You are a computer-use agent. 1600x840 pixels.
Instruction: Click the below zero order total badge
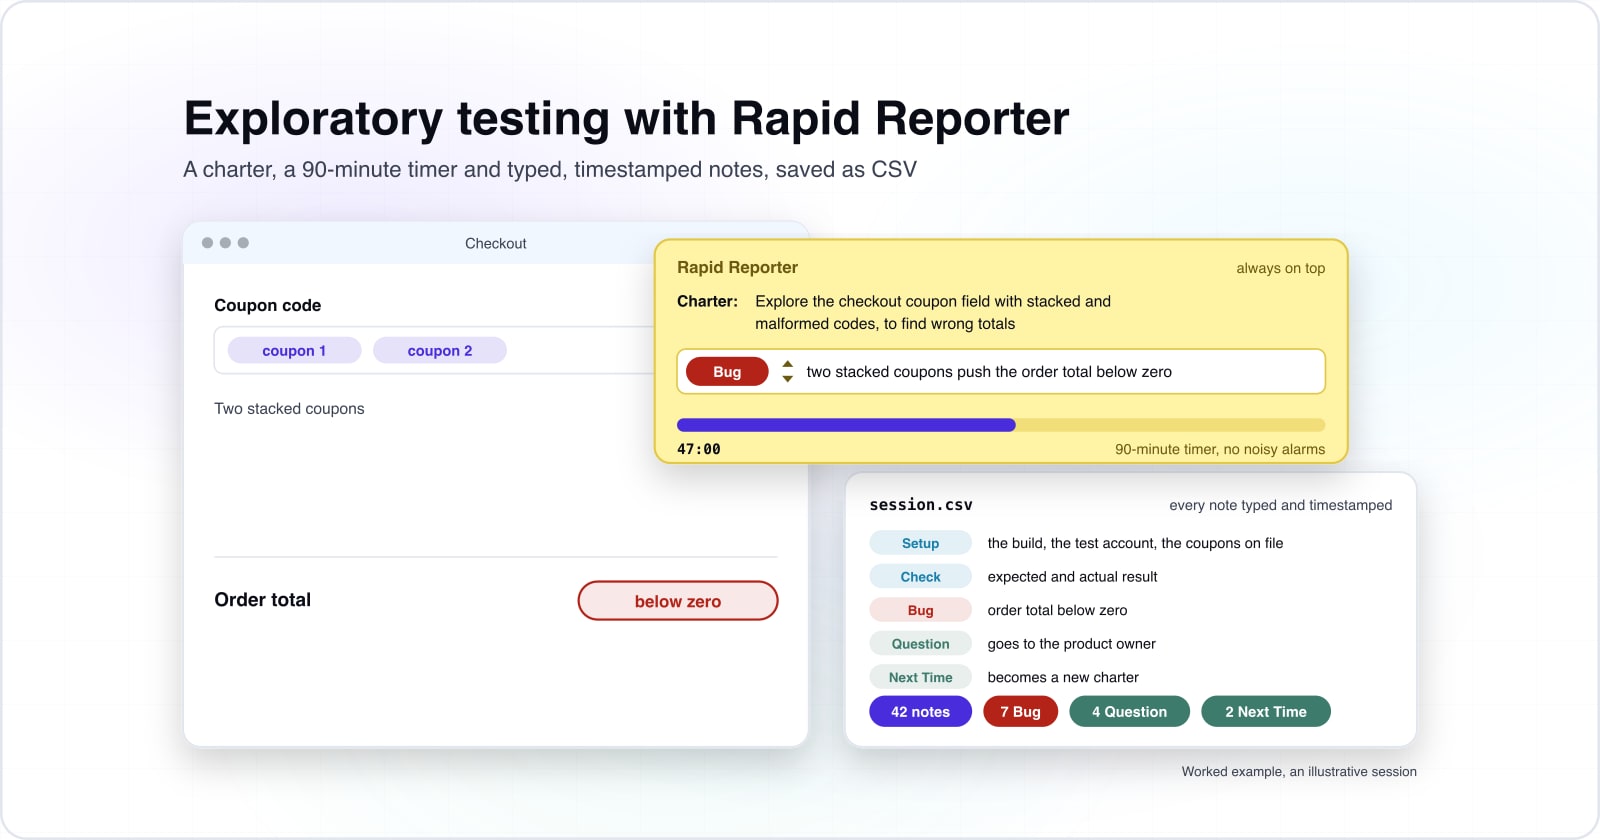point(678,601)
